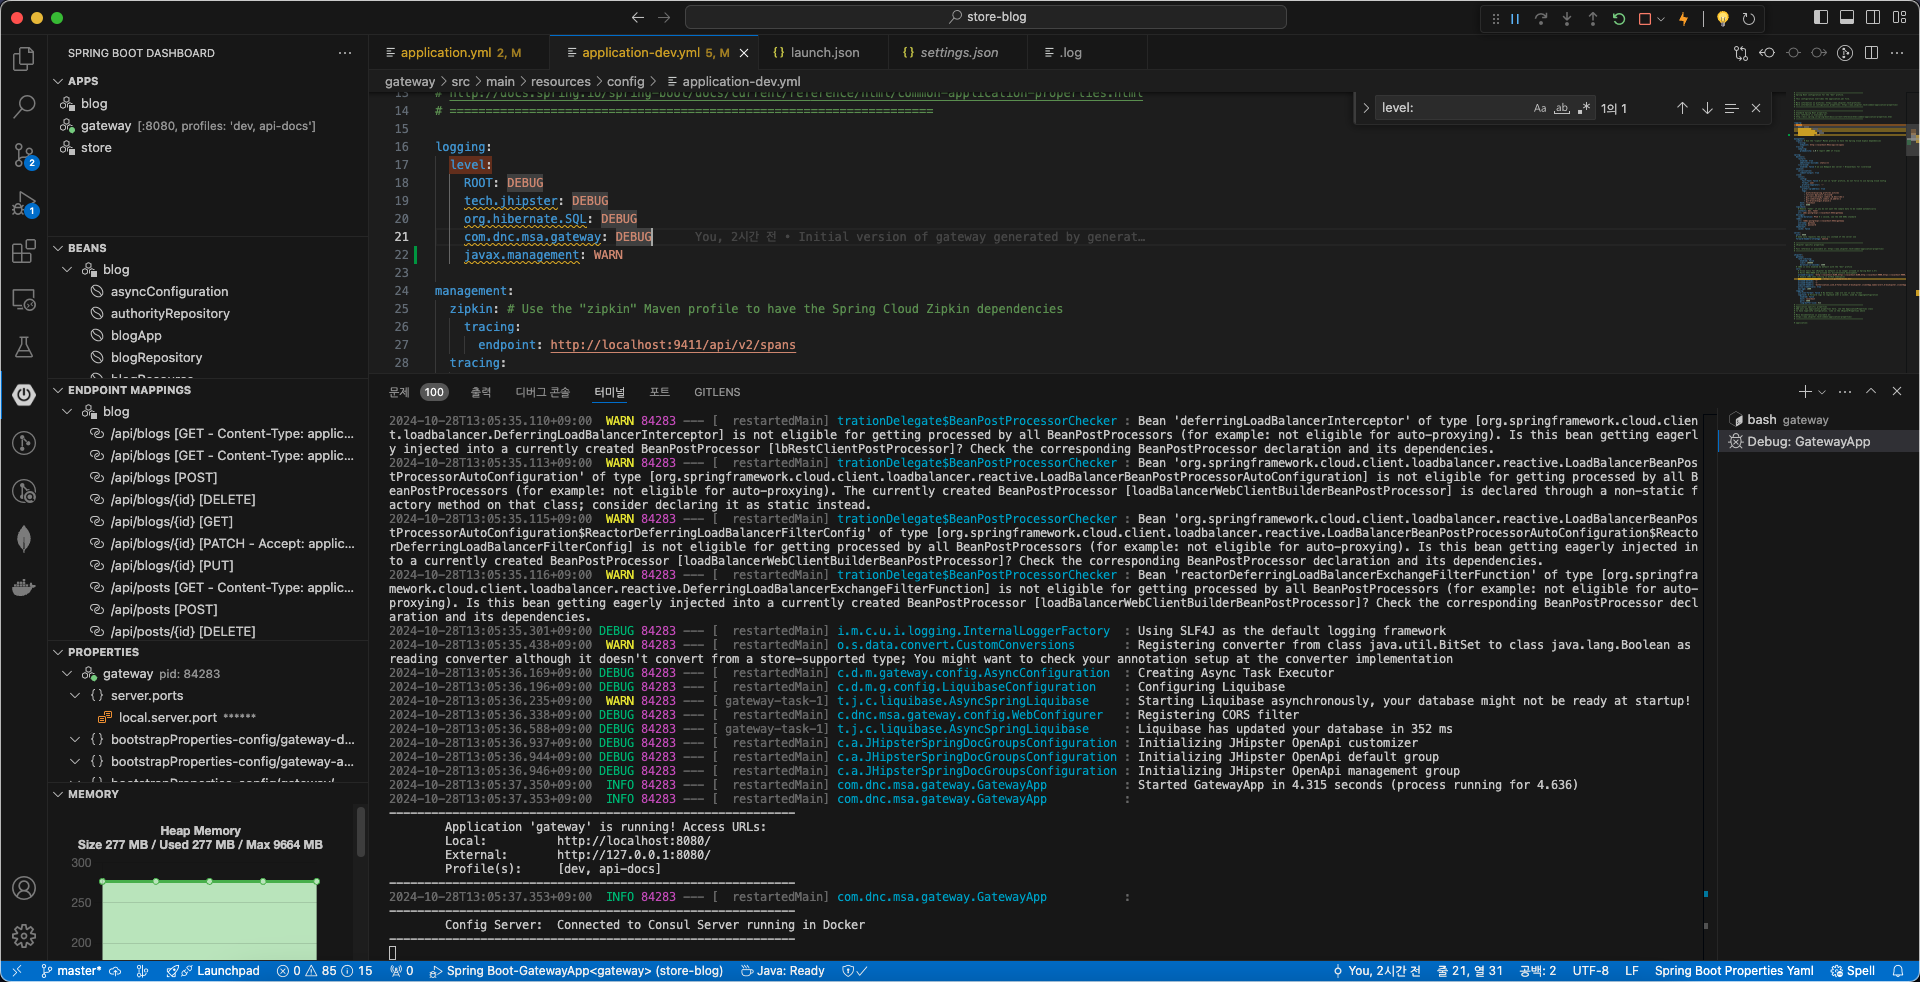The width and height of the screenshot is (1920, 982).
Task: Toggle Match Whole Word in find
Action: pos(1562,109)
